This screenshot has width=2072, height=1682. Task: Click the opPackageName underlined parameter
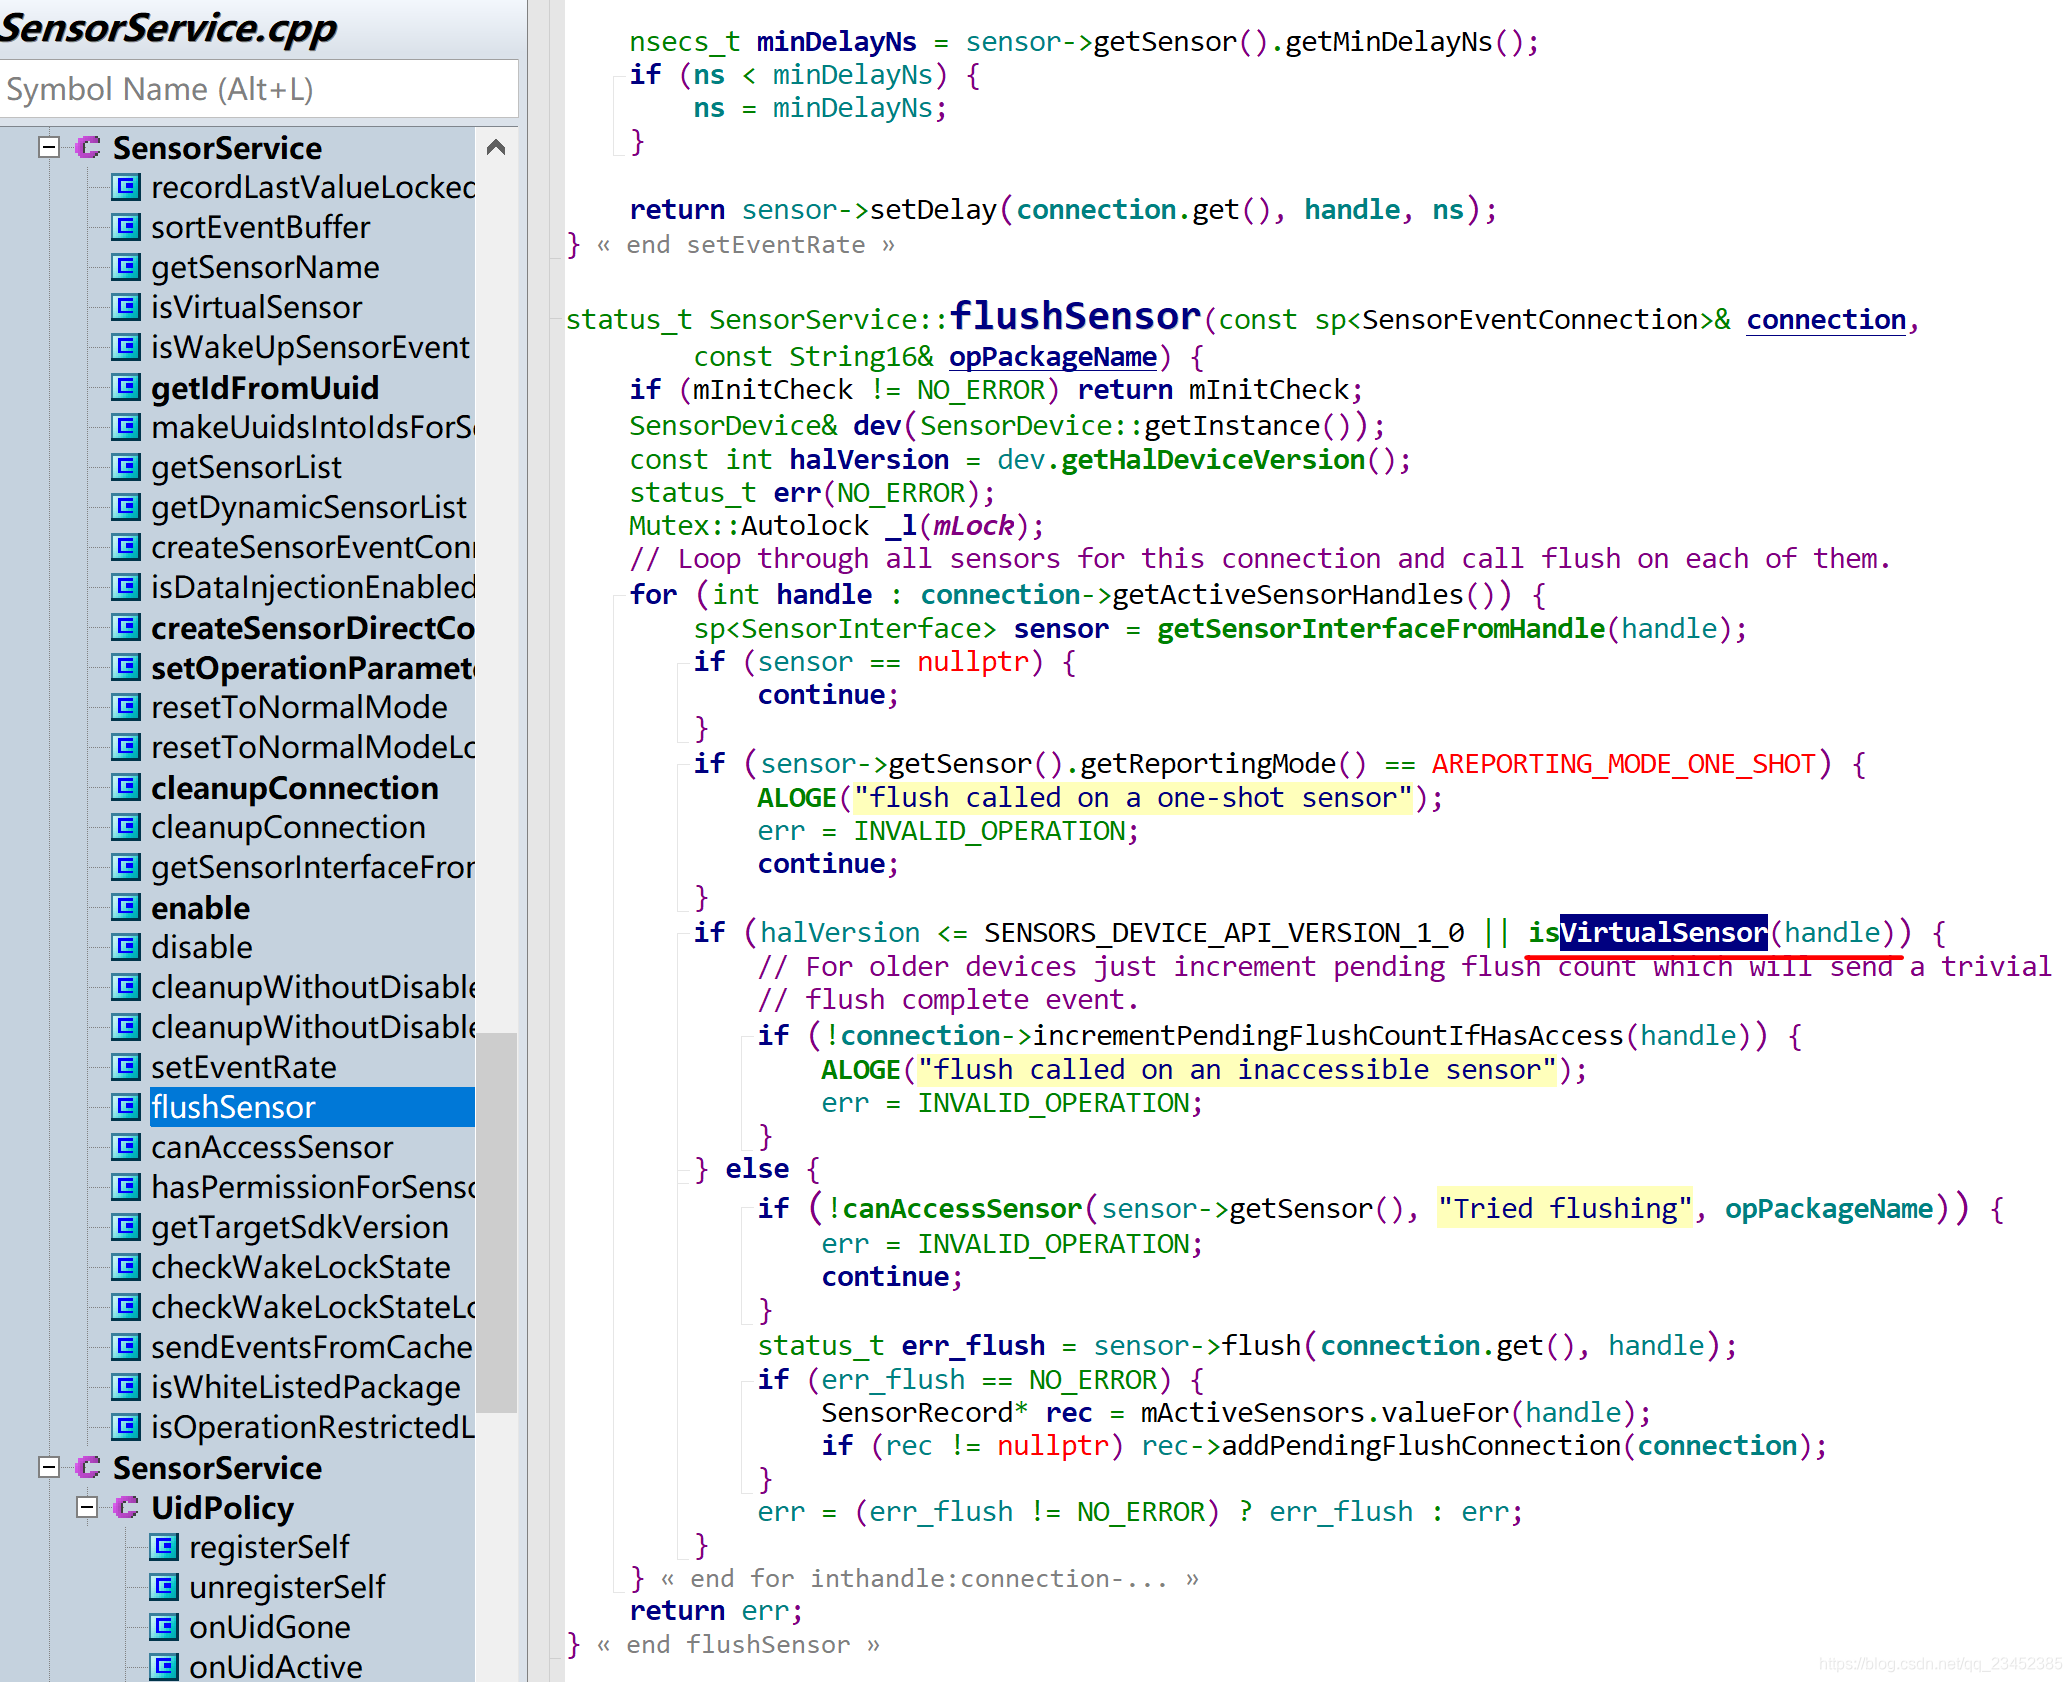[1052, 357]
